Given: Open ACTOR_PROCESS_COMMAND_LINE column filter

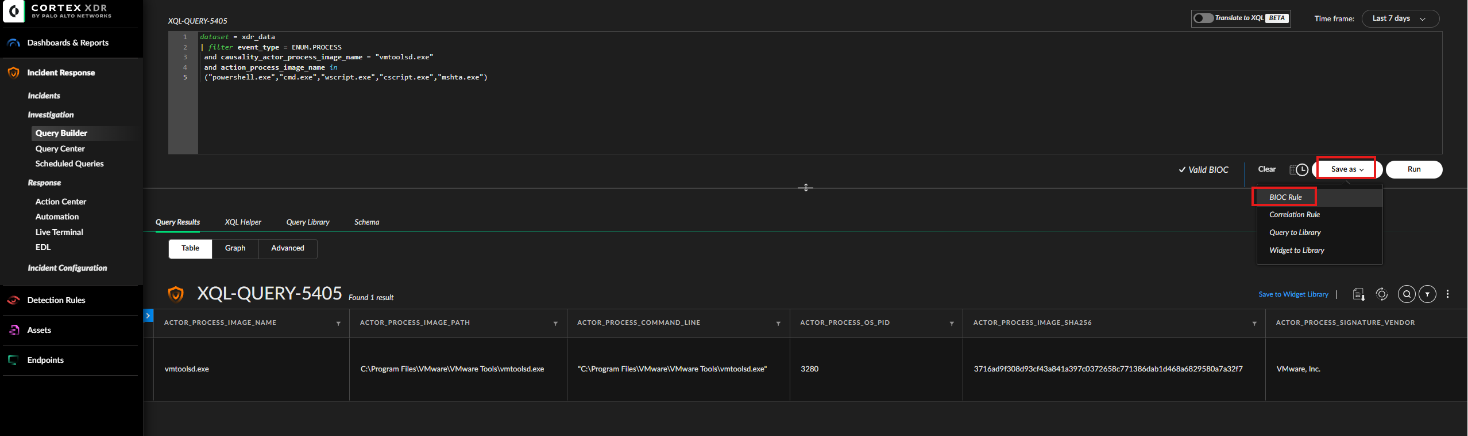Looking at the screenshot, I should pyautogui.click(x=779, y=324).
